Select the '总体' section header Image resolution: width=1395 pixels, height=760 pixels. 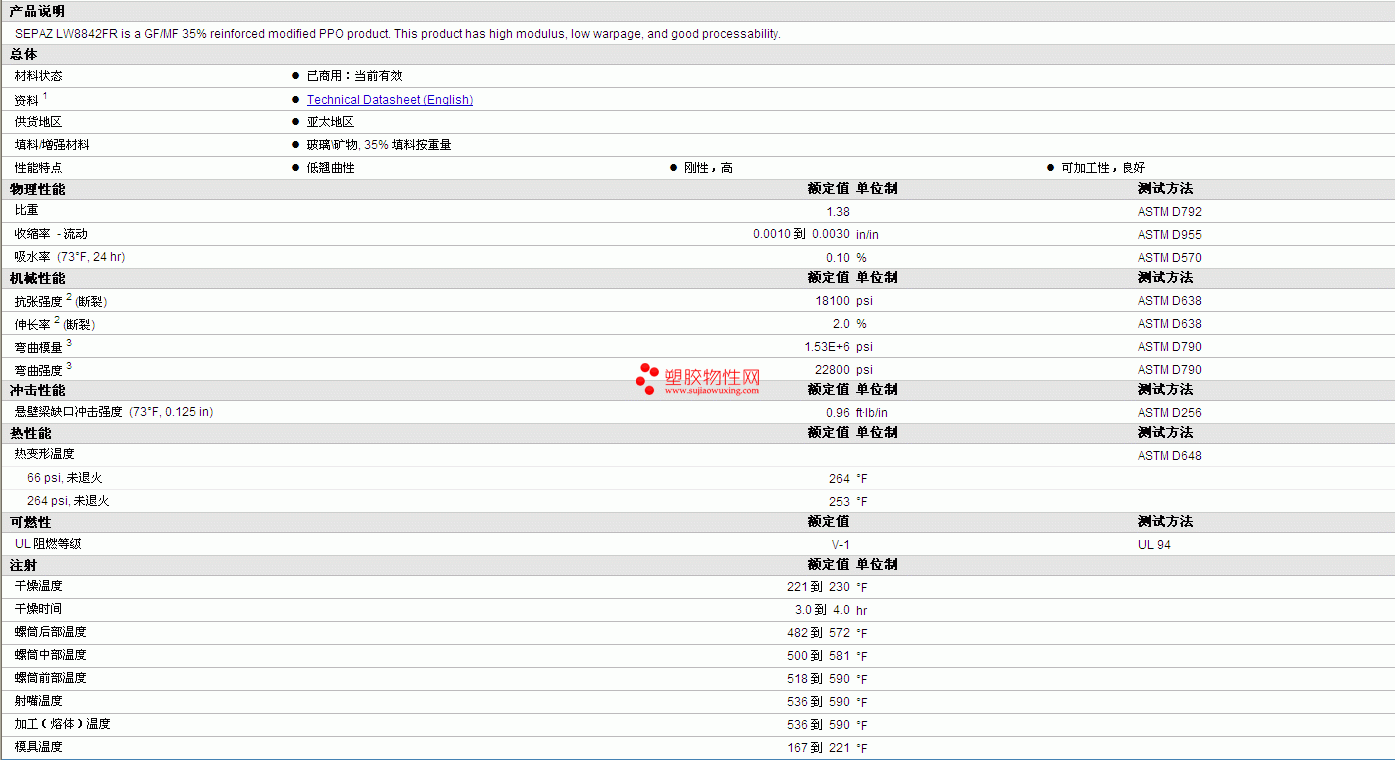[x=23, y=54]
